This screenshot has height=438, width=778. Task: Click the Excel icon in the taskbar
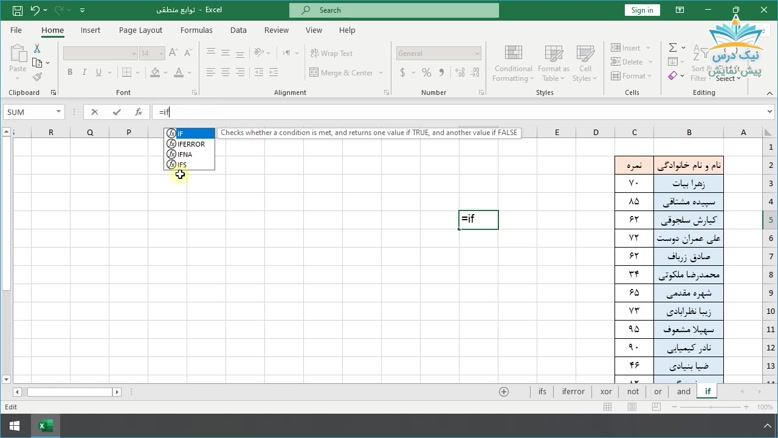45,426
